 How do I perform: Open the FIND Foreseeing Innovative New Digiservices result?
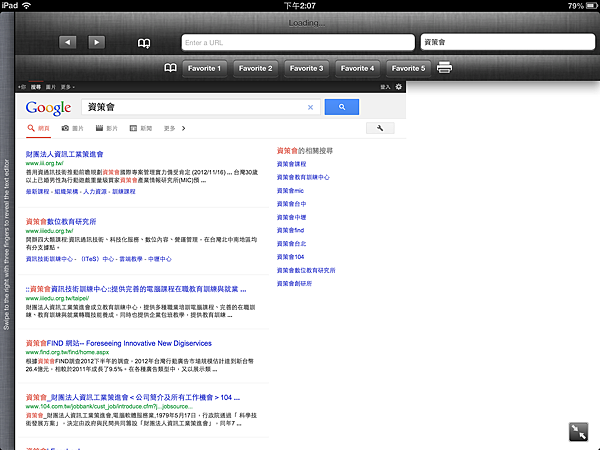pos(119,343)
